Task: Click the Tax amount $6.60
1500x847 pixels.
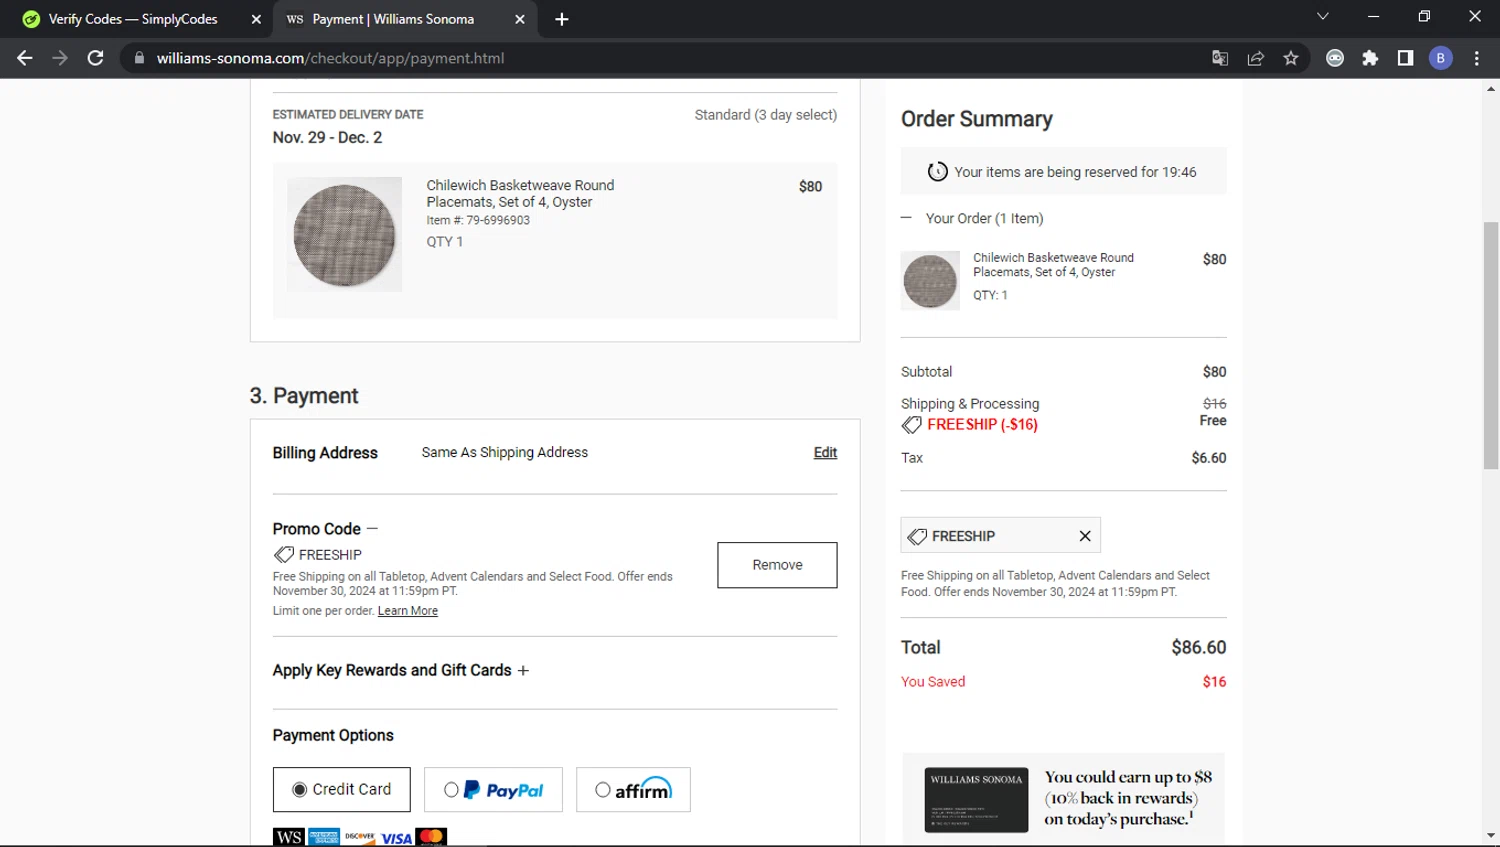Action: click(1208, 458)
